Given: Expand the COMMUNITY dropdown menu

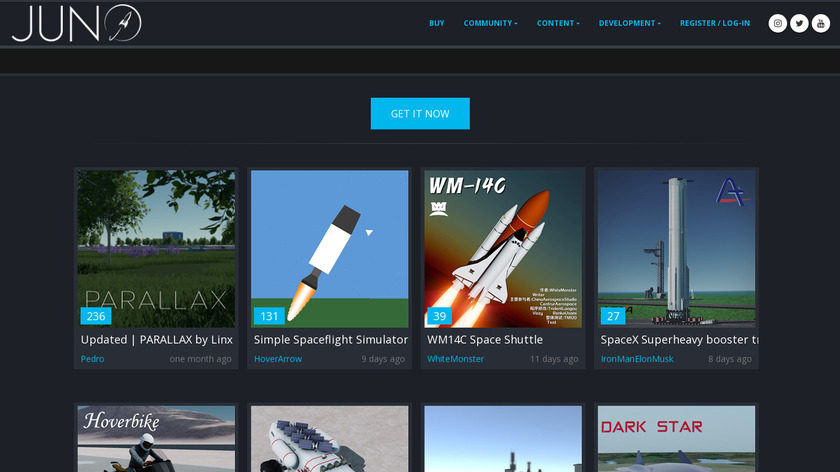Looking at the screenshot, I should click(490, 23).
